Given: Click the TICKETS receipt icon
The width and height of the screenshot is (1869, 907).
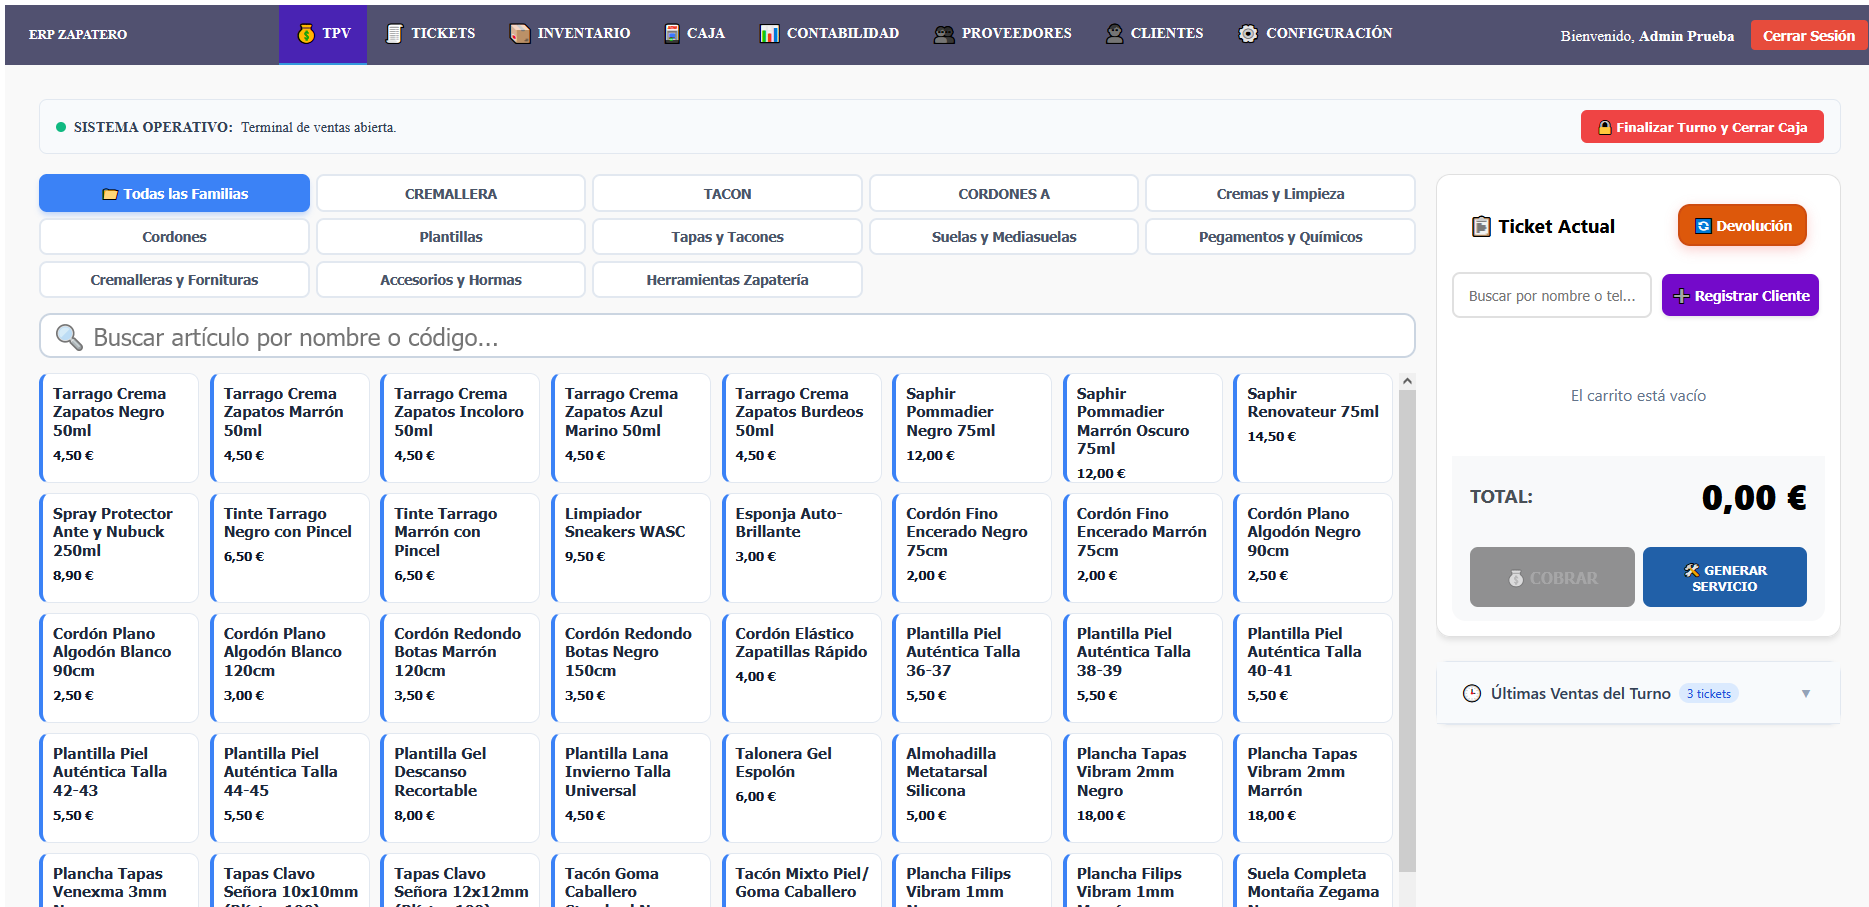Looking at the screenshot, I should pos(395,34).
